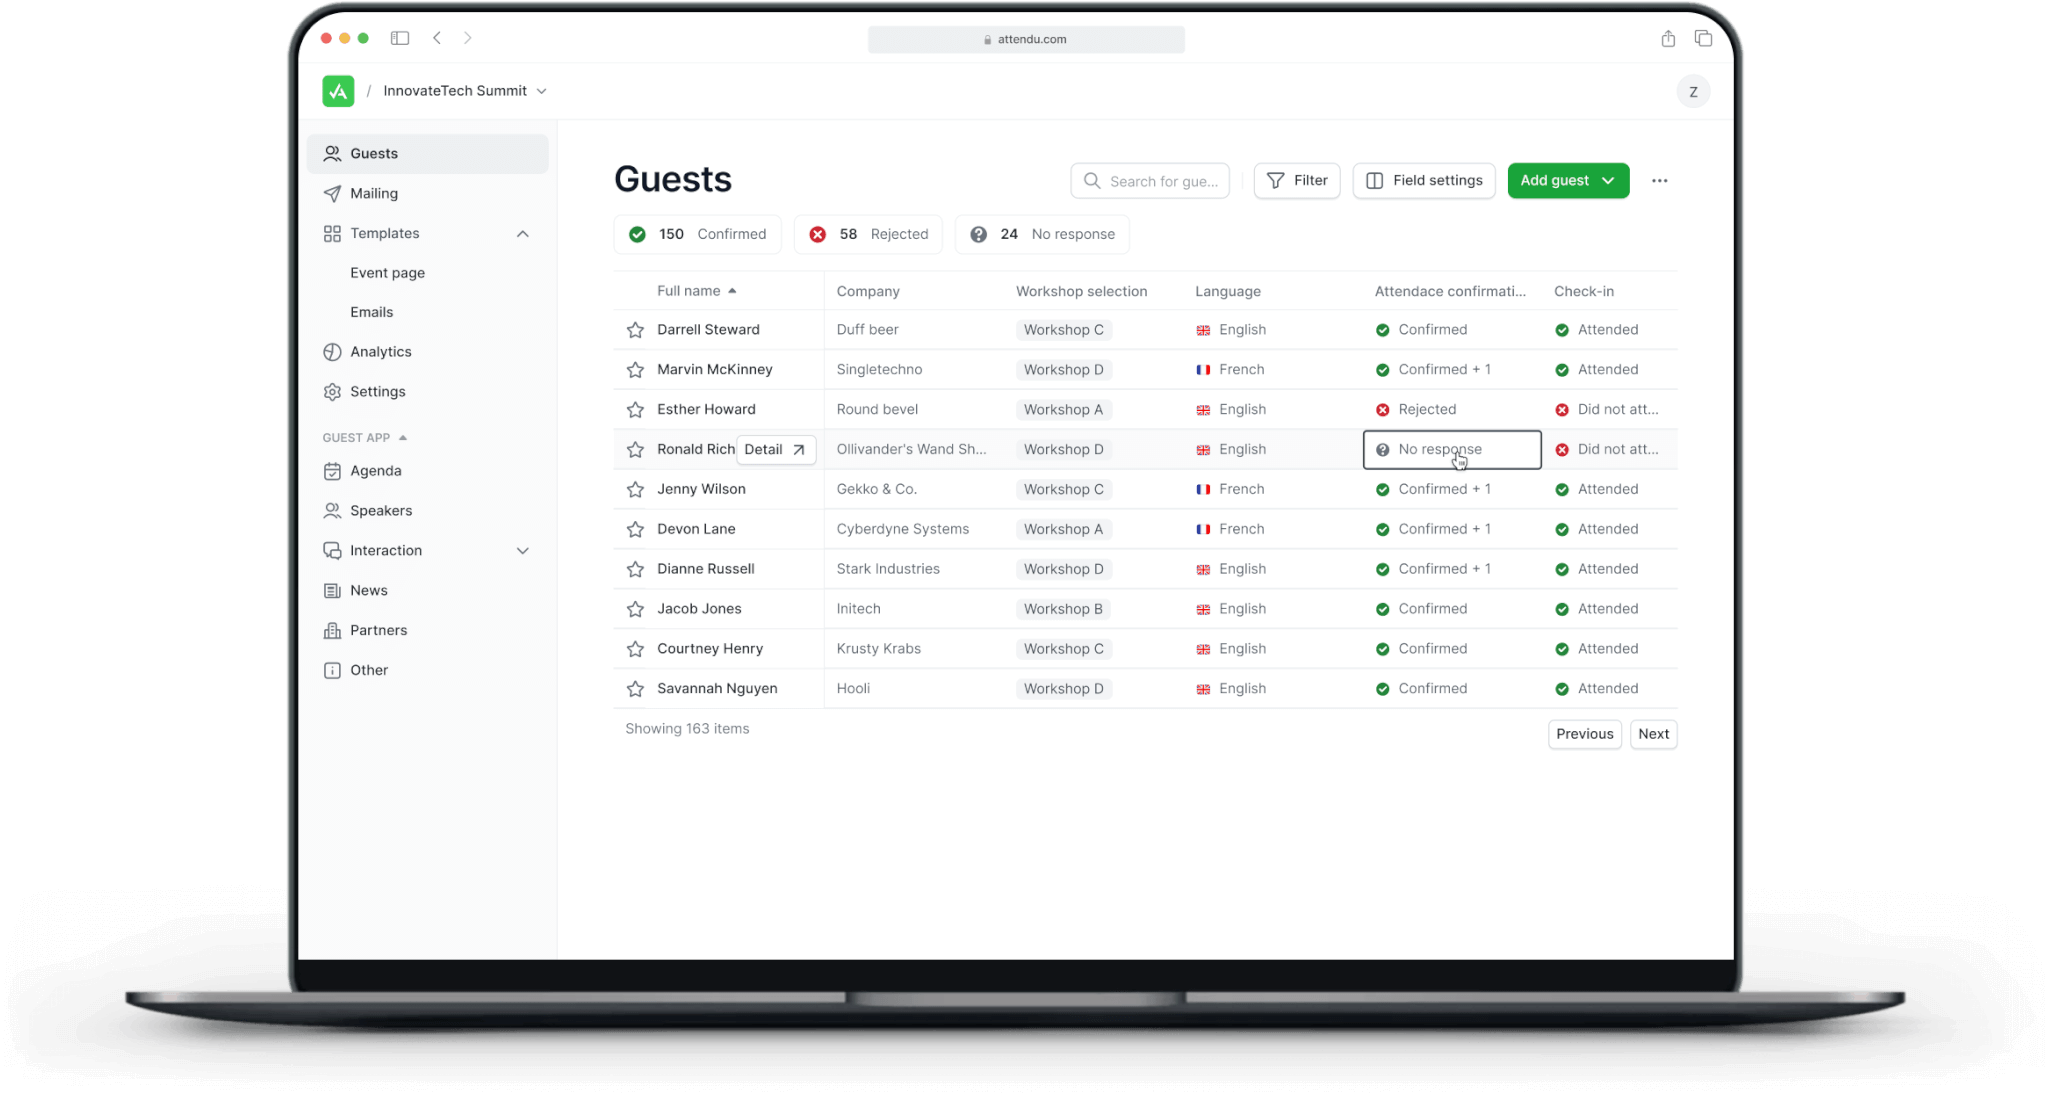Click Courtney Henry's Workshop C tag

point(1064,649)
